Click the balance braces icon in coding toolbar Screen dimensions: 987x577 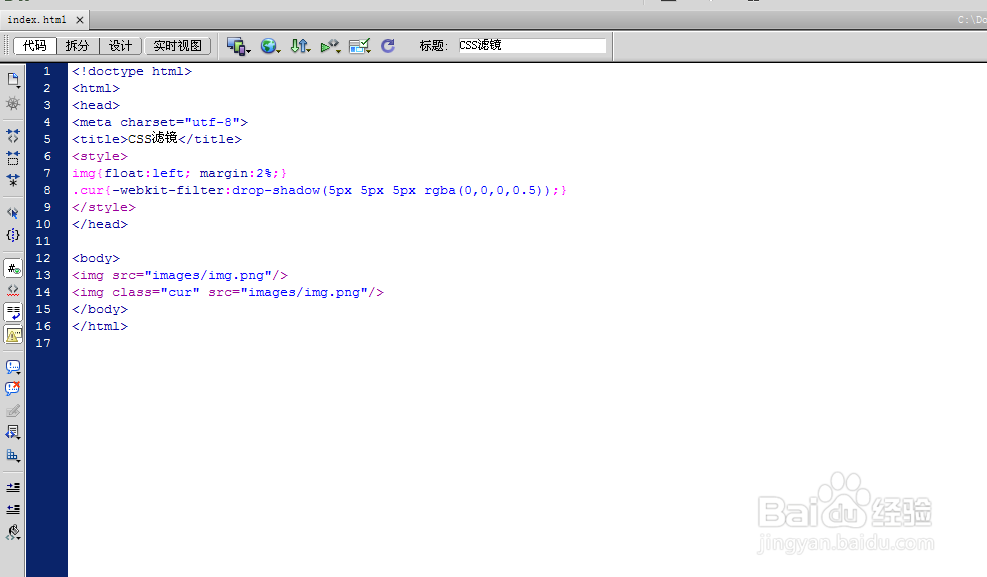[x=13, y=235]
